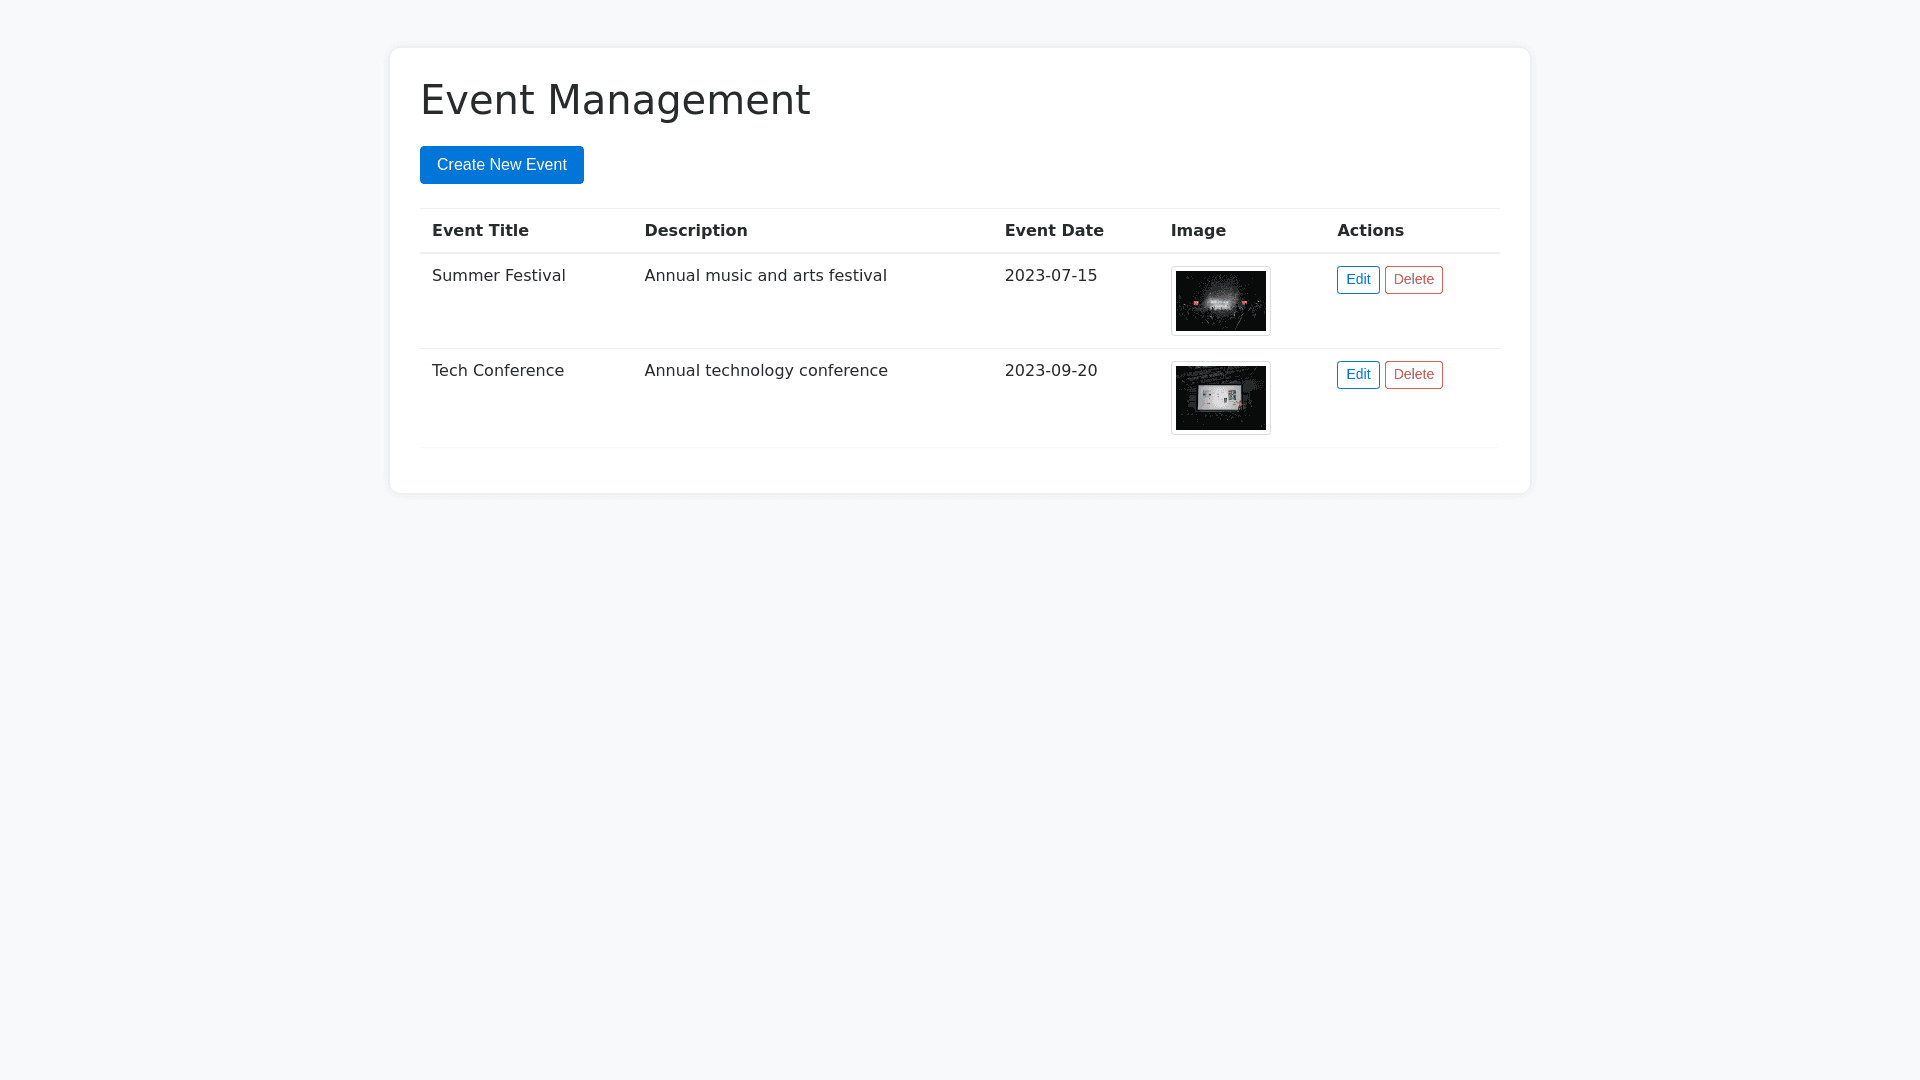1920x1080 pixels.
Task: Edit the Tech Conference event
Action: (1357, 375)
